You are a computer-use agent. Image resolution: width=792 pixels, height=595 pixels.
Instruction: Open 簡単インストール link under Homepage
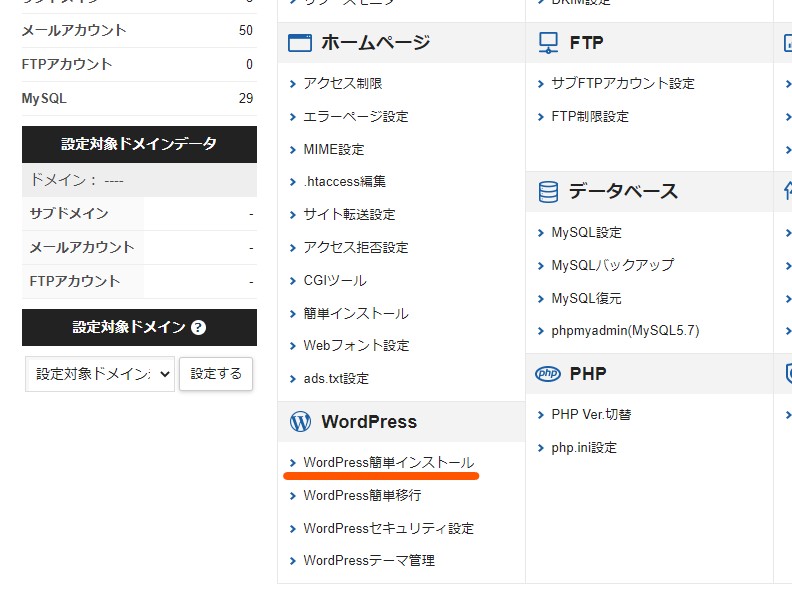coord(356,314)
